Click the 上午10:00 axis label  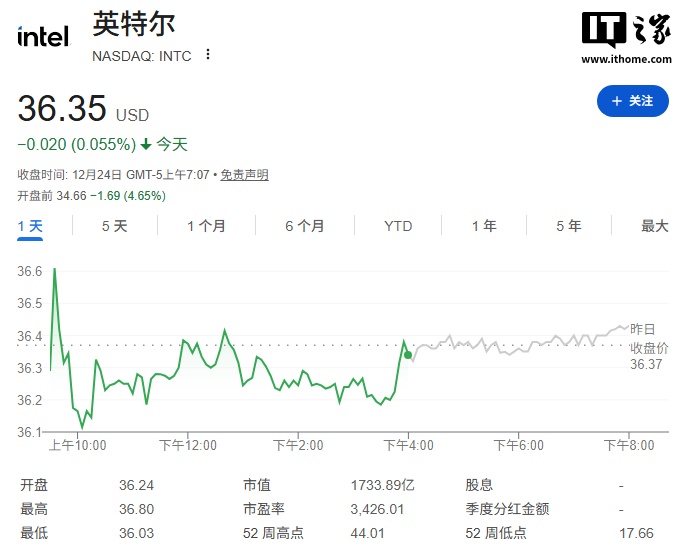[x=77, y=445]
